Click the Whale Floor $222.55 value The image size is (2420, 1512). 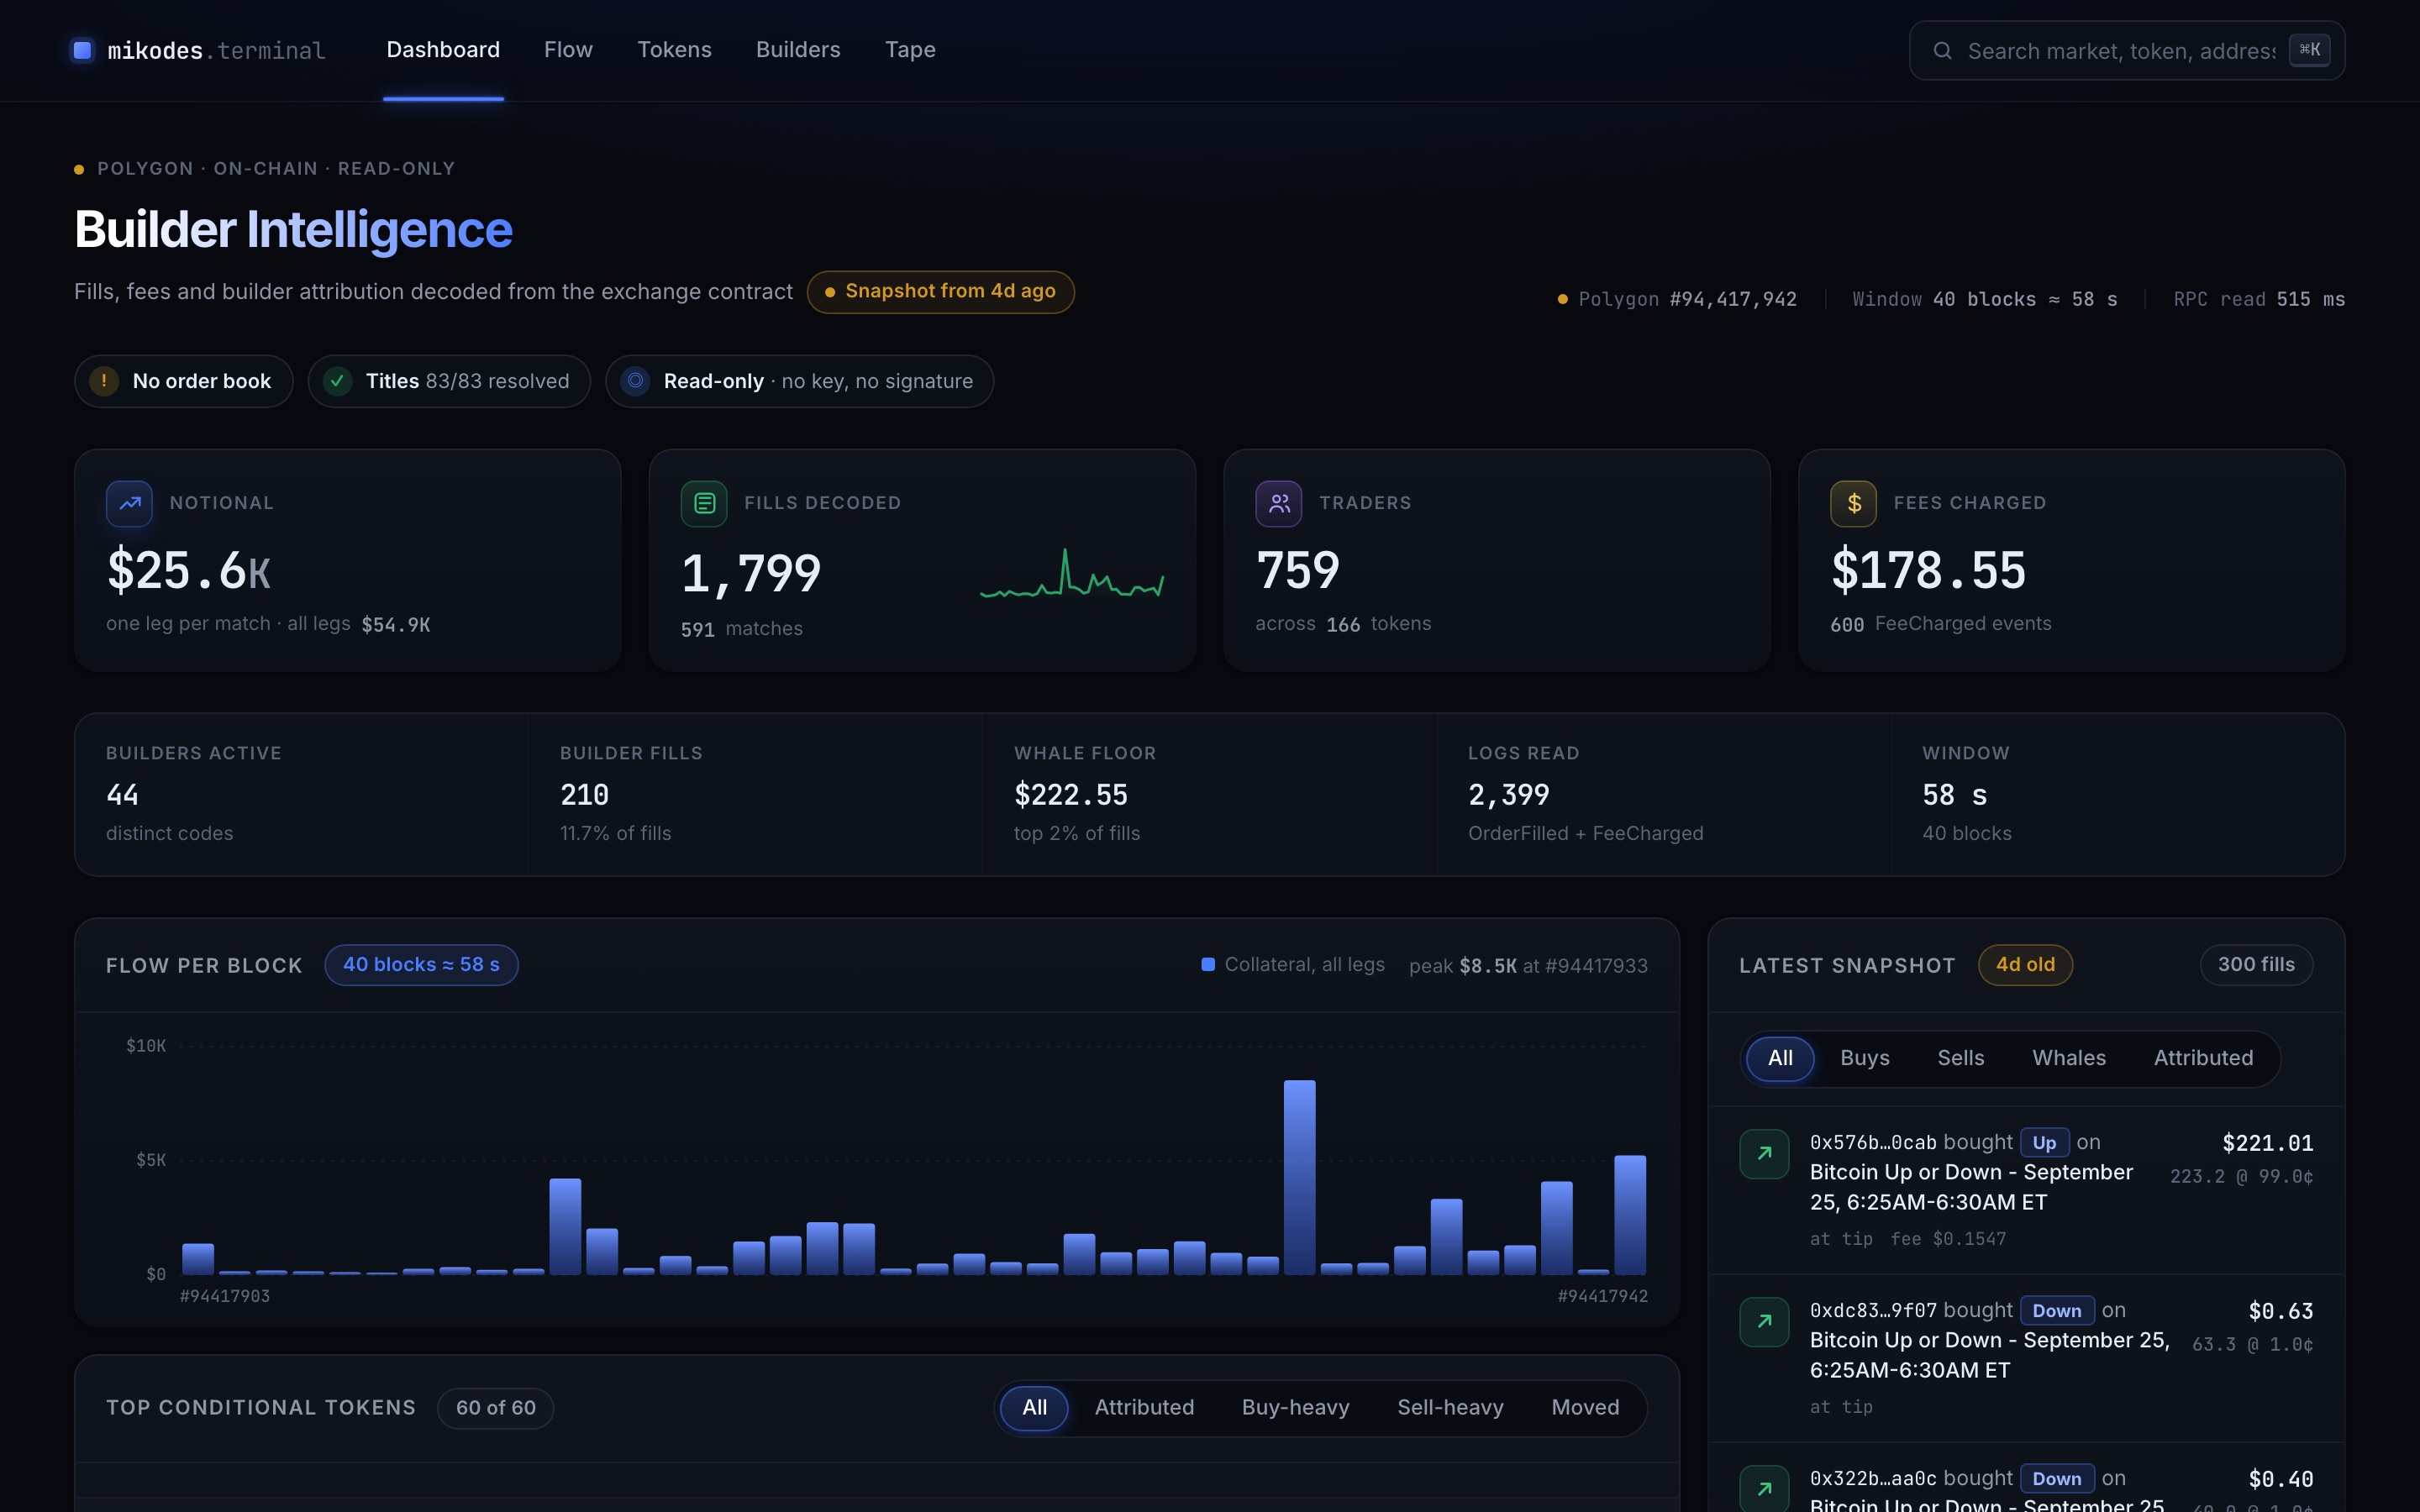[x=1071, y=795]
